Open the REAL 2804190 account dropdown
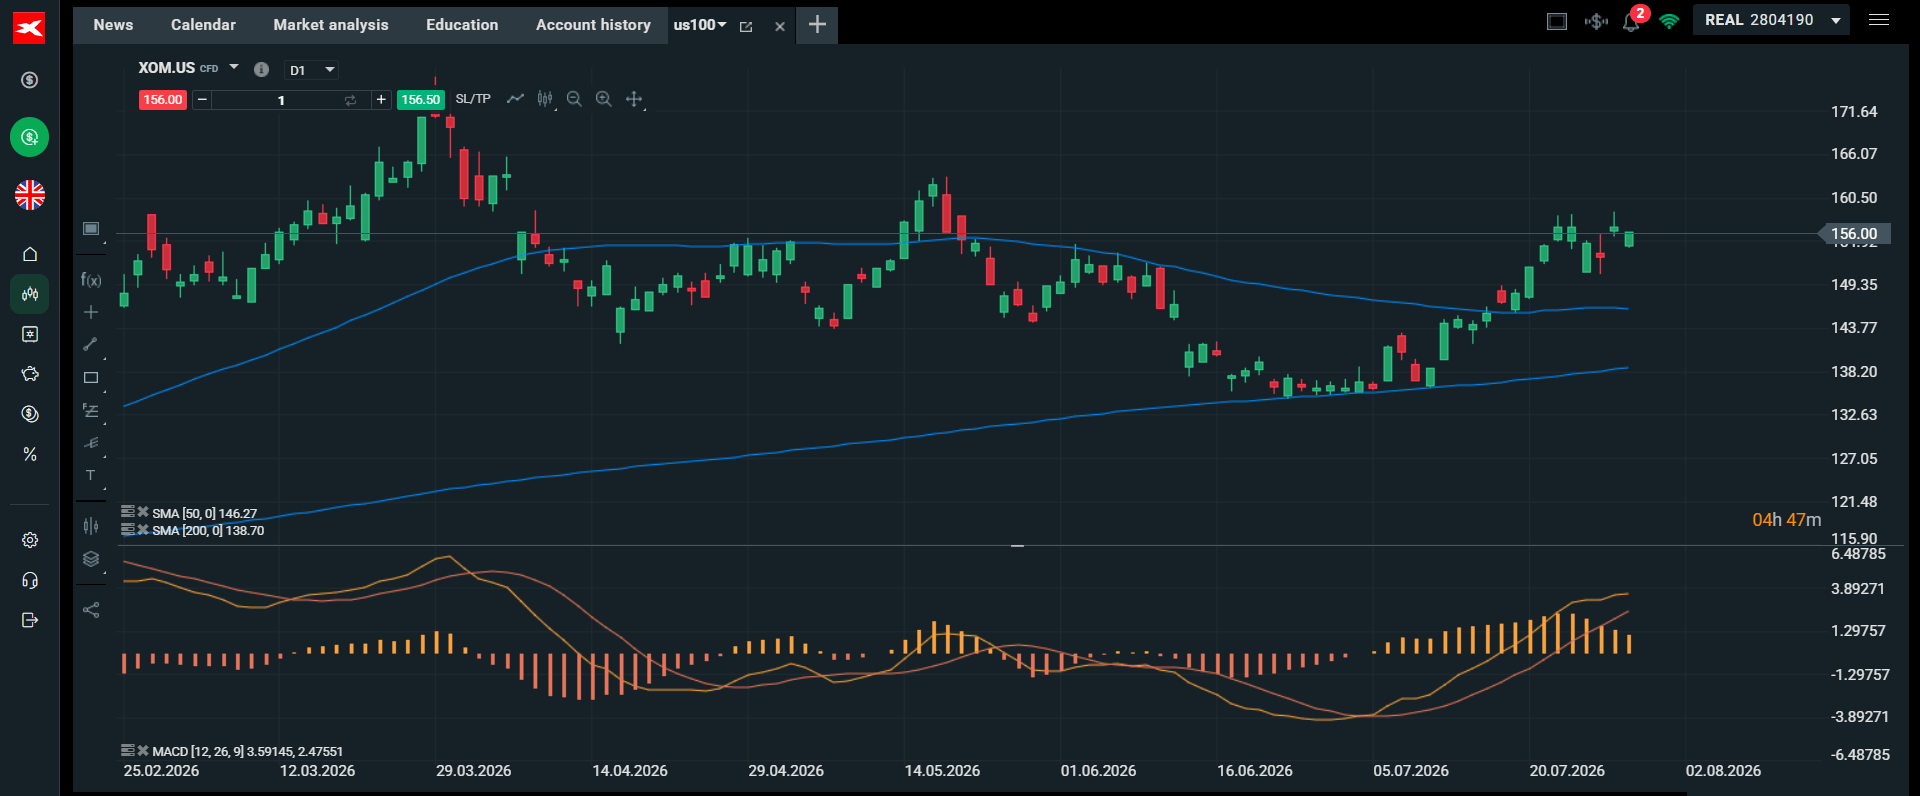This screenshot has width=1920, height=796. pyautogui.click(x=1771, y=20)
